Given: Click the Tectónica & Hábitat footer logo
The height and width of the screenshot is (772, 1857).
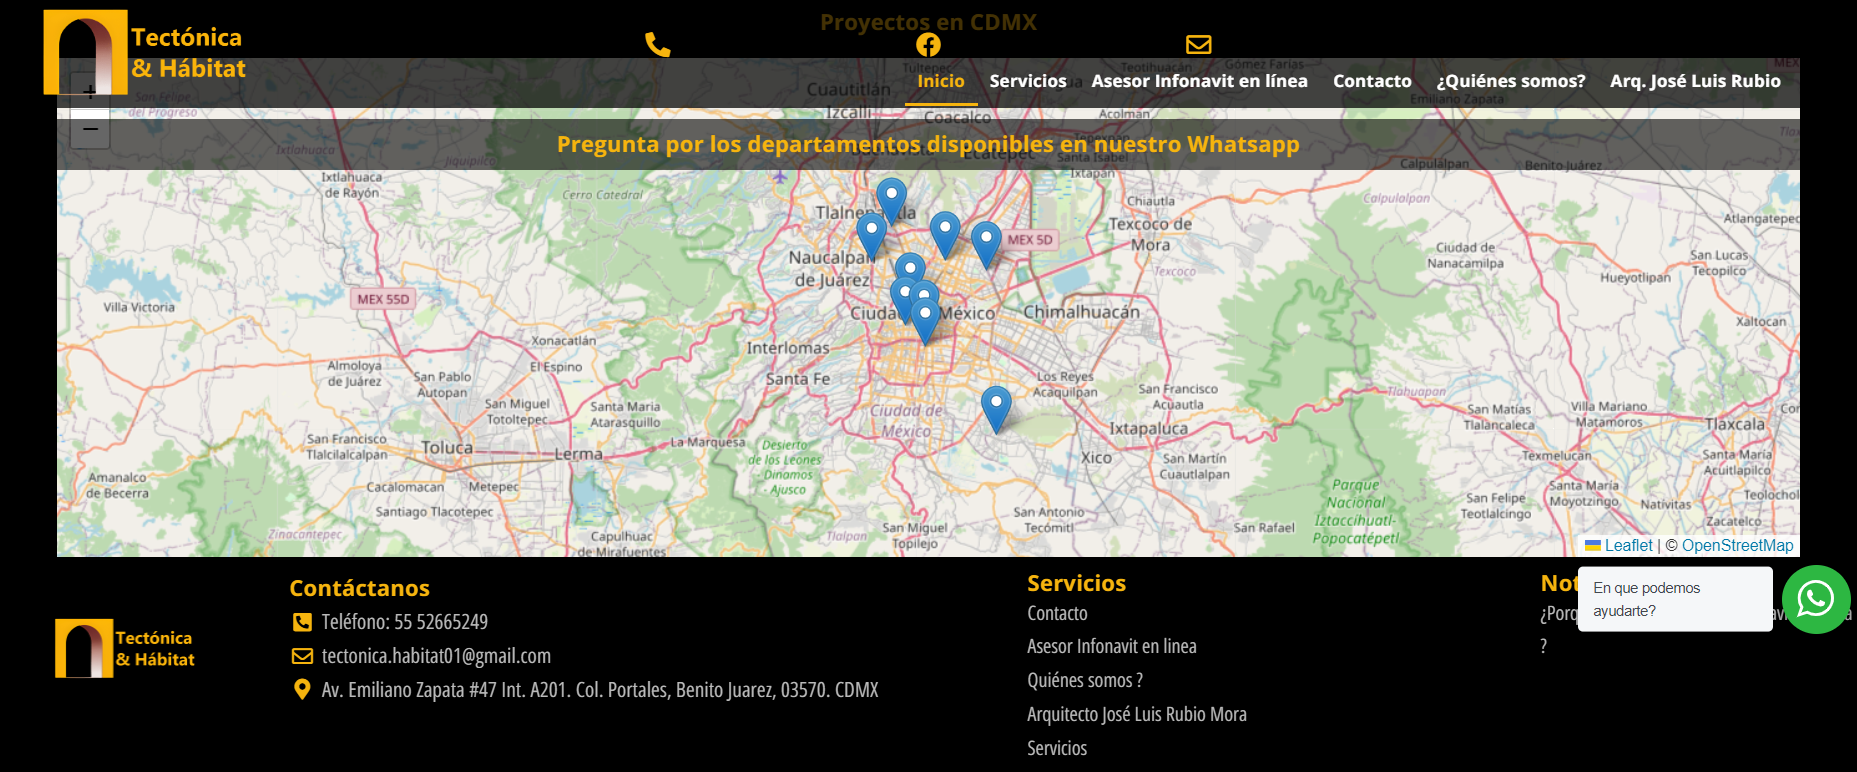Looking at the screenshot, I should 125,648.
